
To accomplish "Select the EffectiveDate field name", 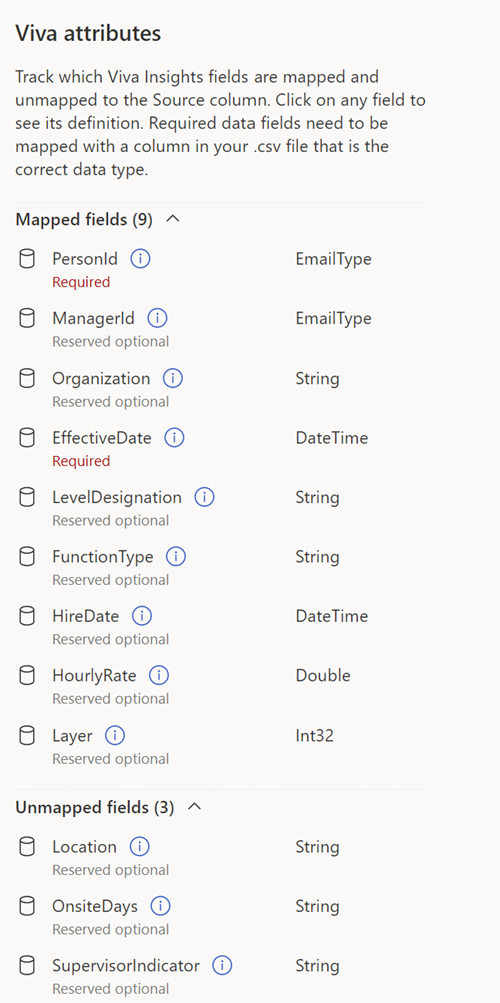I will 102,438.
